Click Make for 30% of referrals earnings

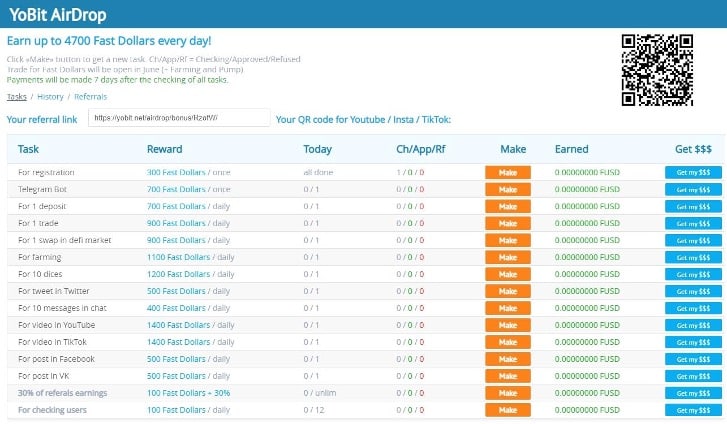click(x=508, y=393)
